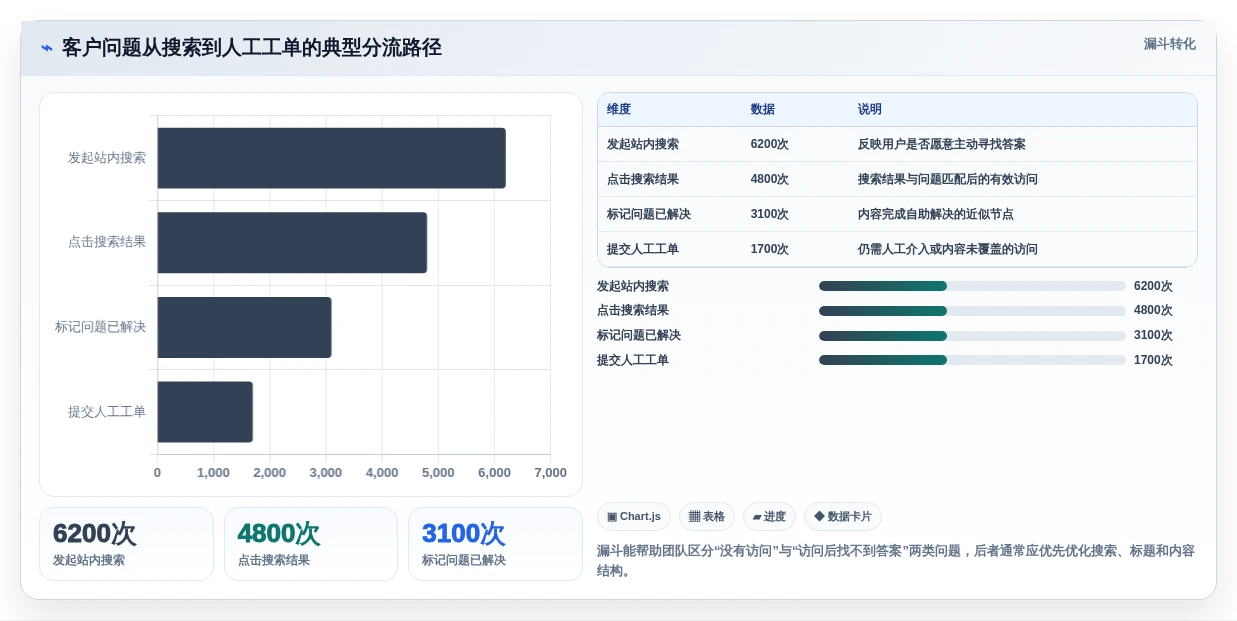The height and width of the screenshot is (621, 1237).
Task: Click the 7,000 x-axis tick label
Action: pos(550,473)
